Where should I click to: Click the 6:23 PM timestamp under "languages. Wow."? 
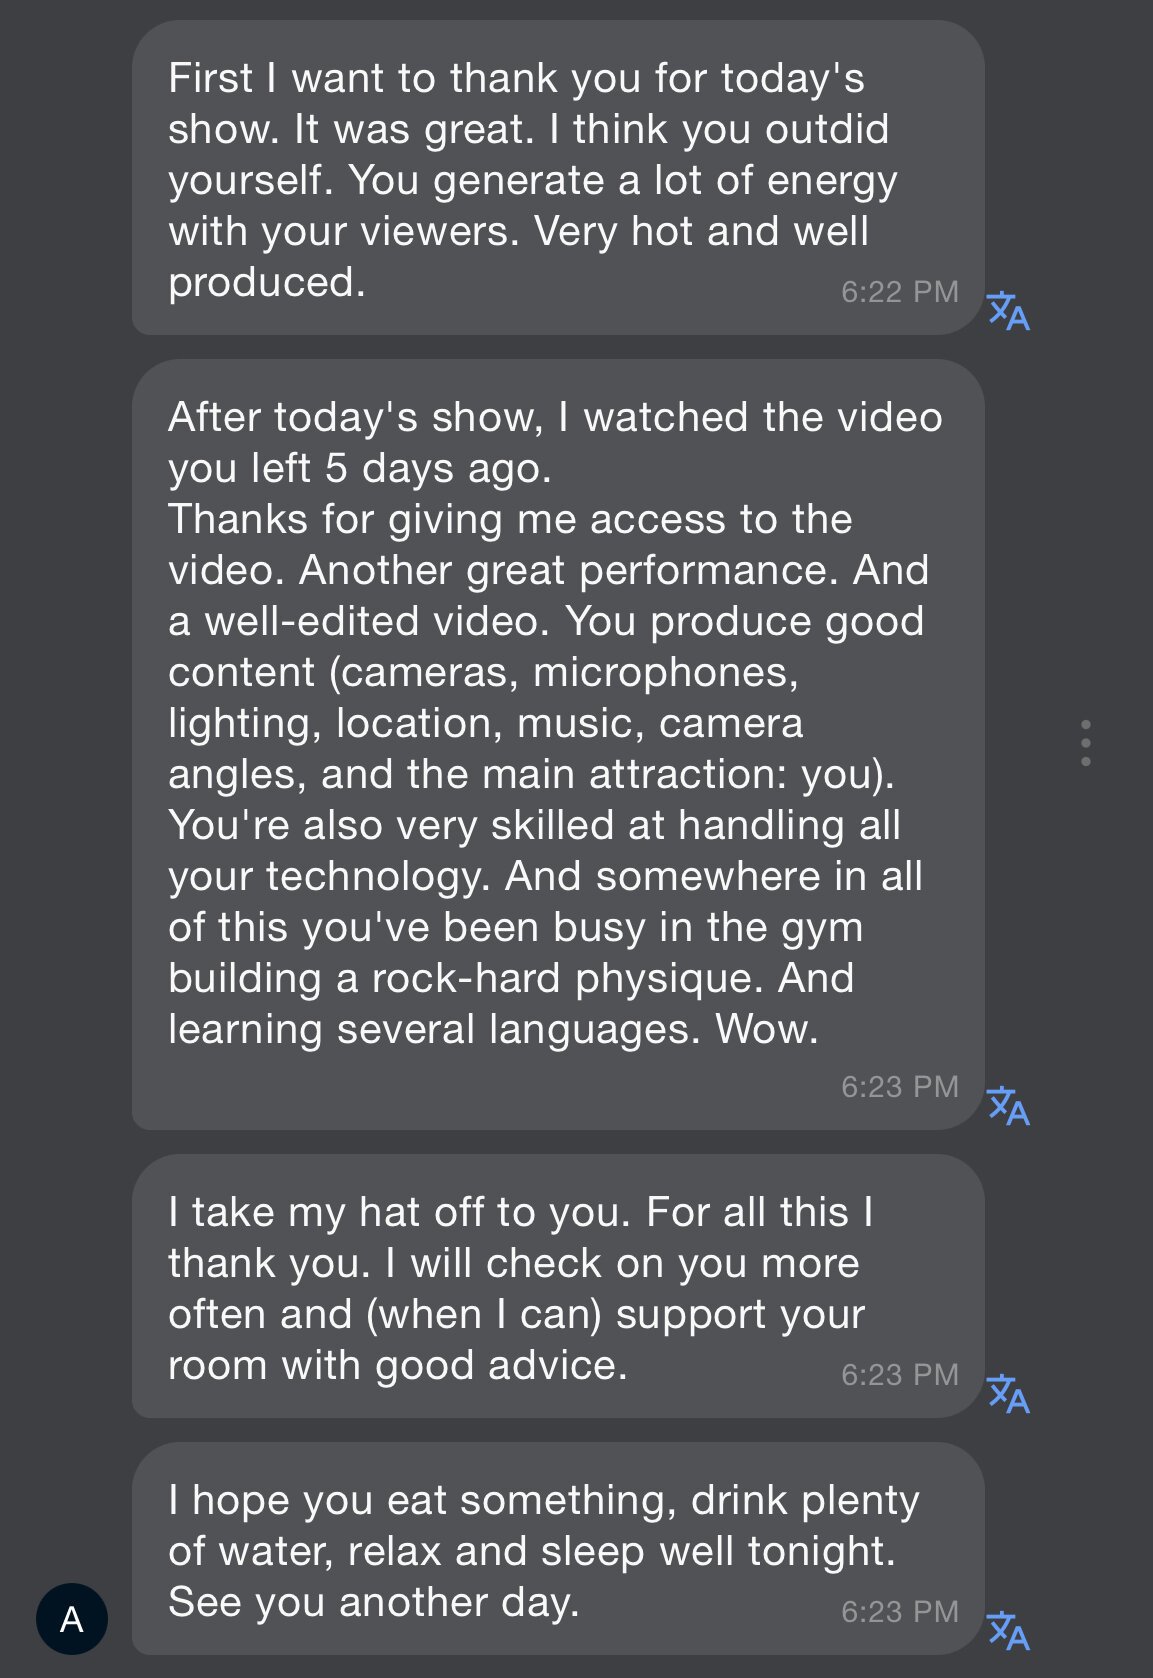(899, 1087)
